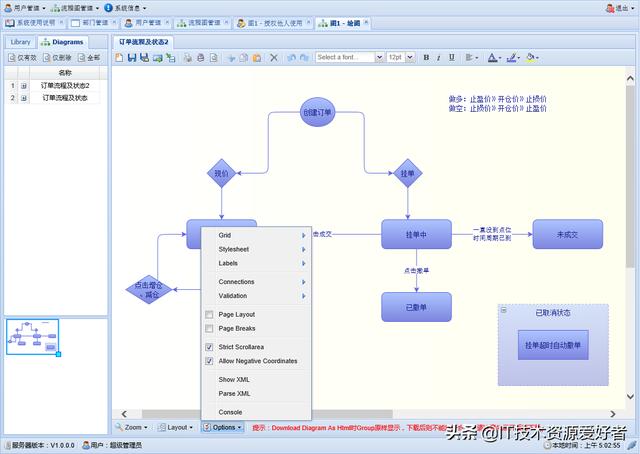Click the 全部 filter icon

[82, 58]
